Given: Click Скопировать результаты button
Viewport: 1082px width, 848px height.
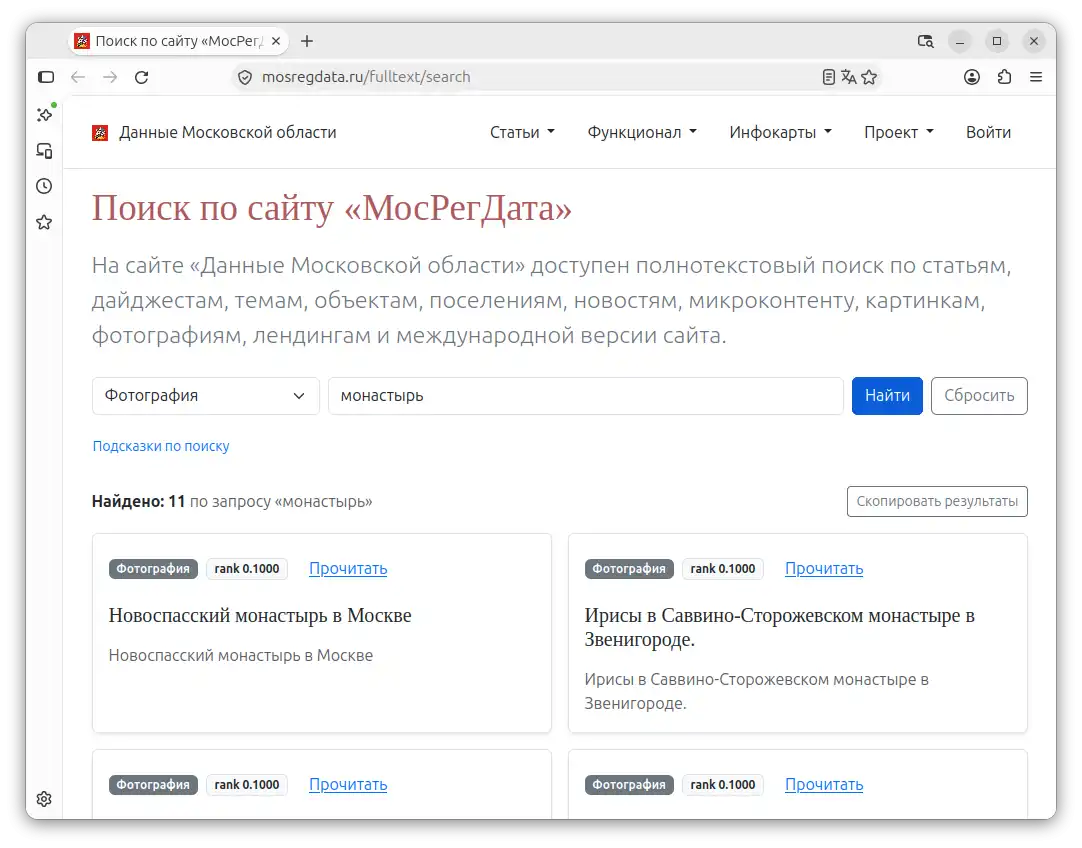Looking at the screenshot, I should (x=937, y=502).
